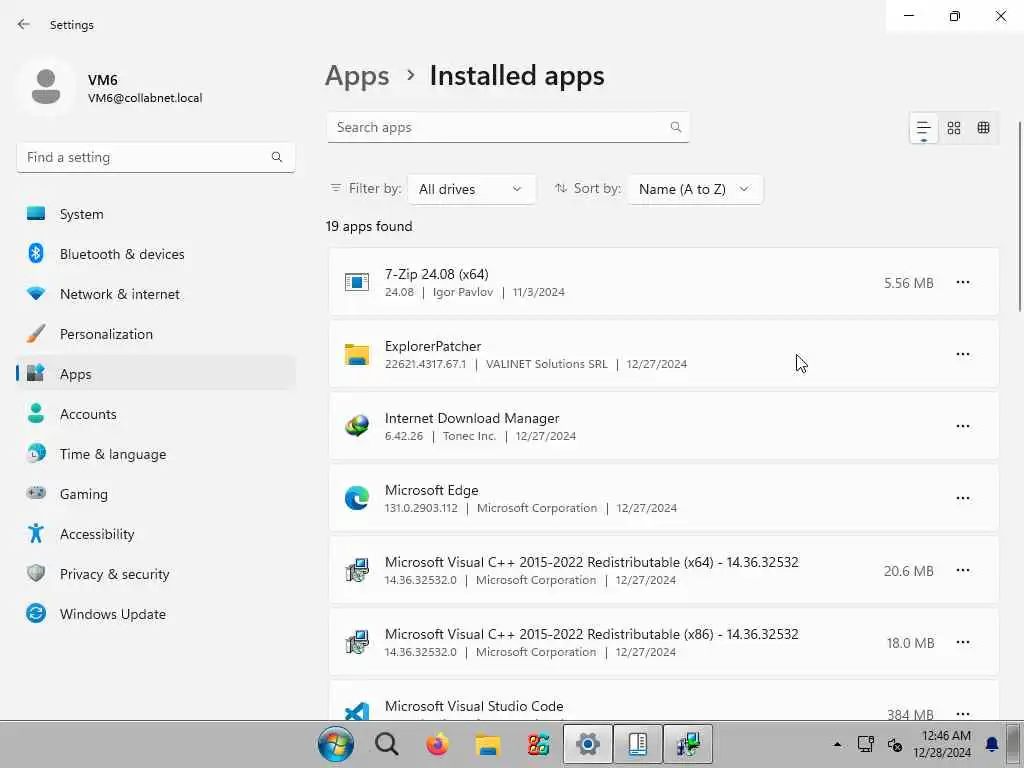This screenshot has width=1024, height=768.
Task: Open Time & language settings
Action: pos(156,454)
